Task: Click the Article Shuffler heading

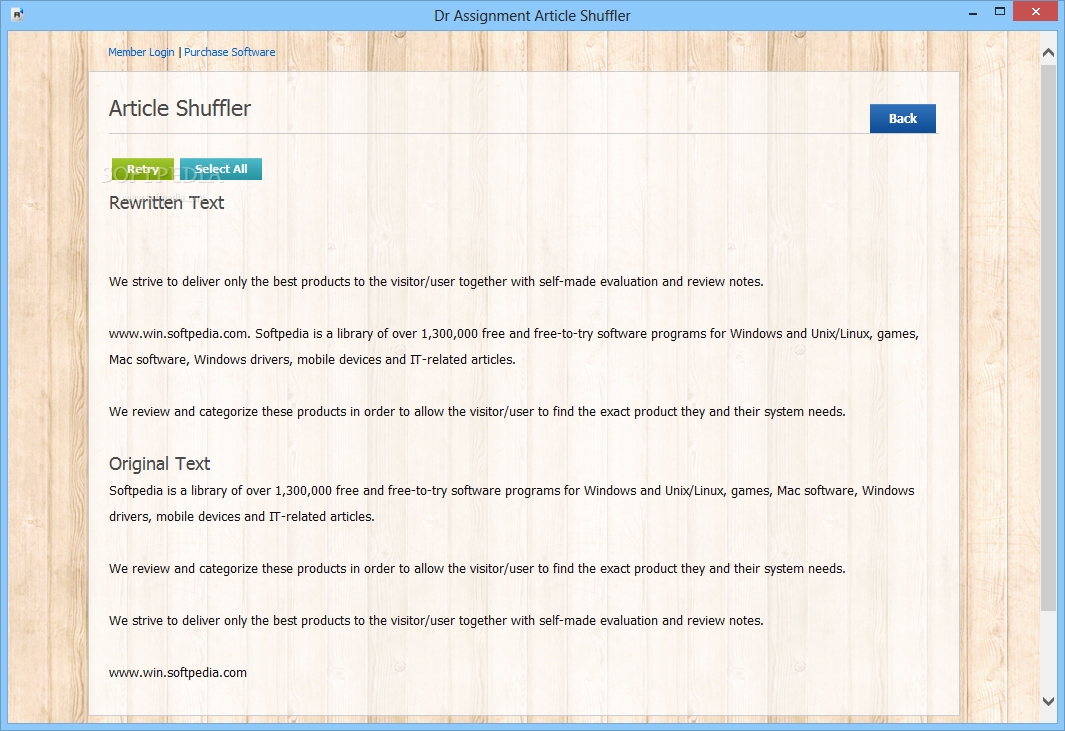Action: pos(180,108)
